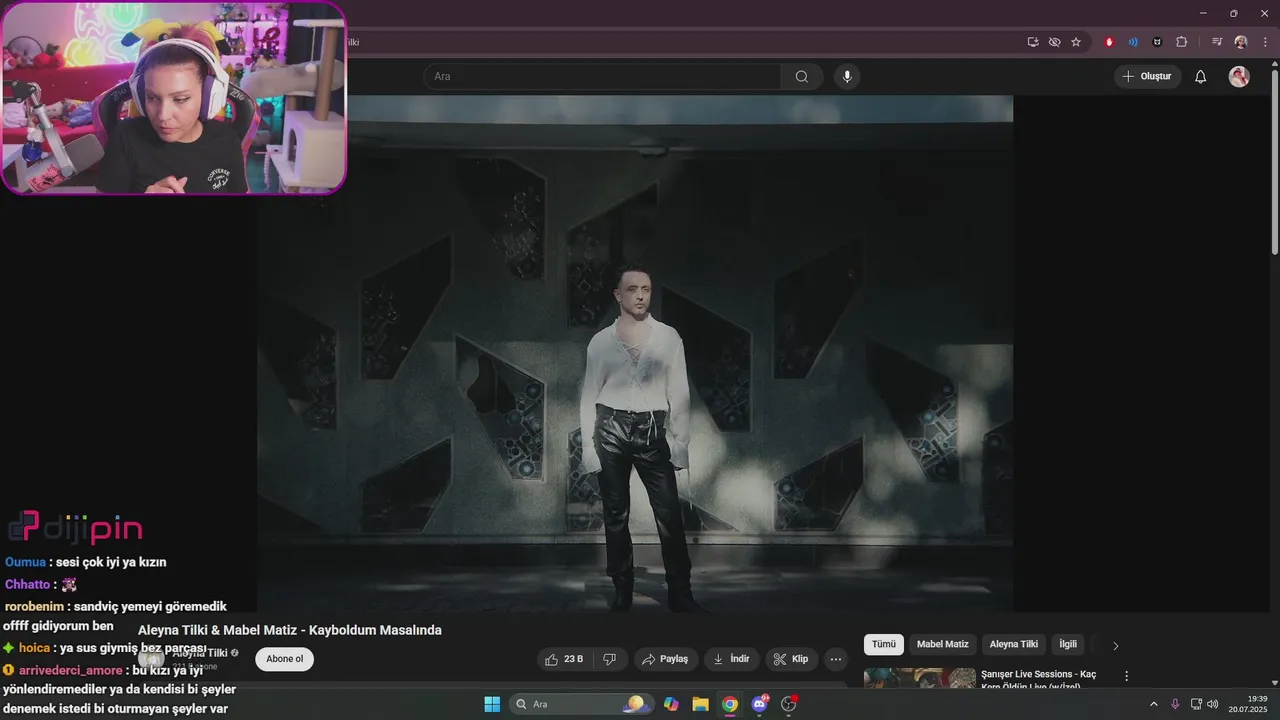1280x720 pixels.
Task: Select the Mabel Matiz filter chip
Action: 943,645
